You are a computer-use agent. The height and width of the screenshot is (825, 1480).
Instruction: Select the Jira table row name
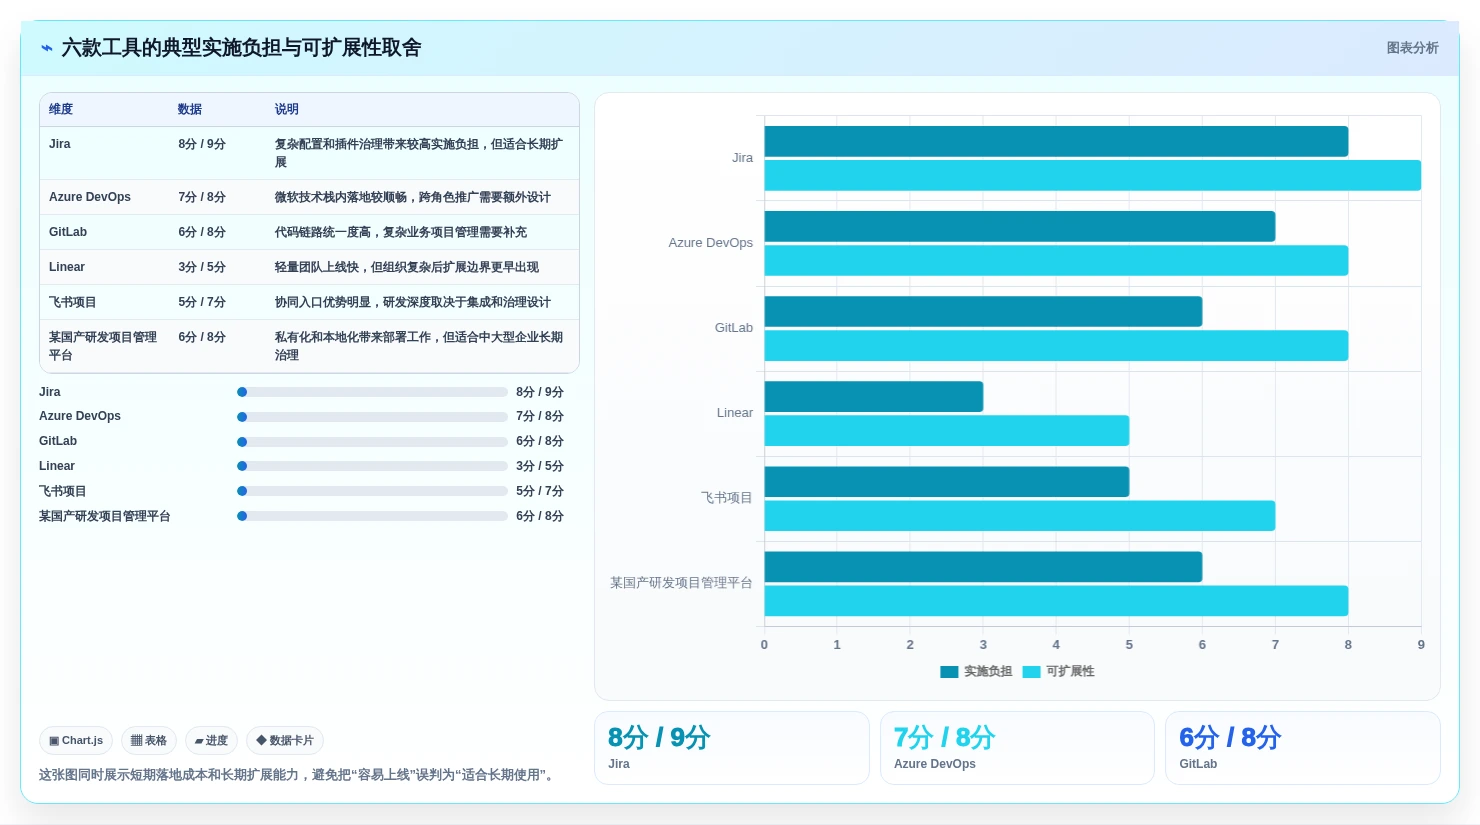60,144
